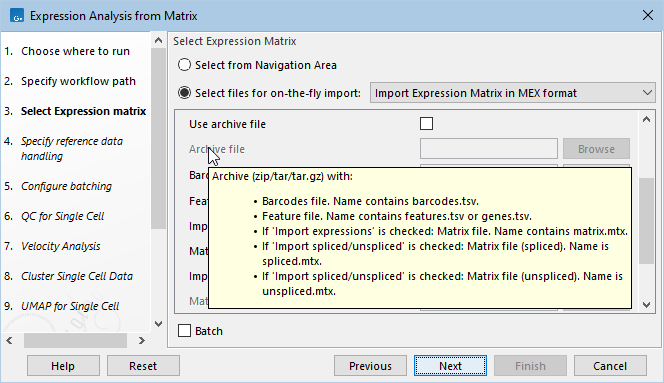
Task: Go back with the Previous button
Action: click(x=370, y=366)
